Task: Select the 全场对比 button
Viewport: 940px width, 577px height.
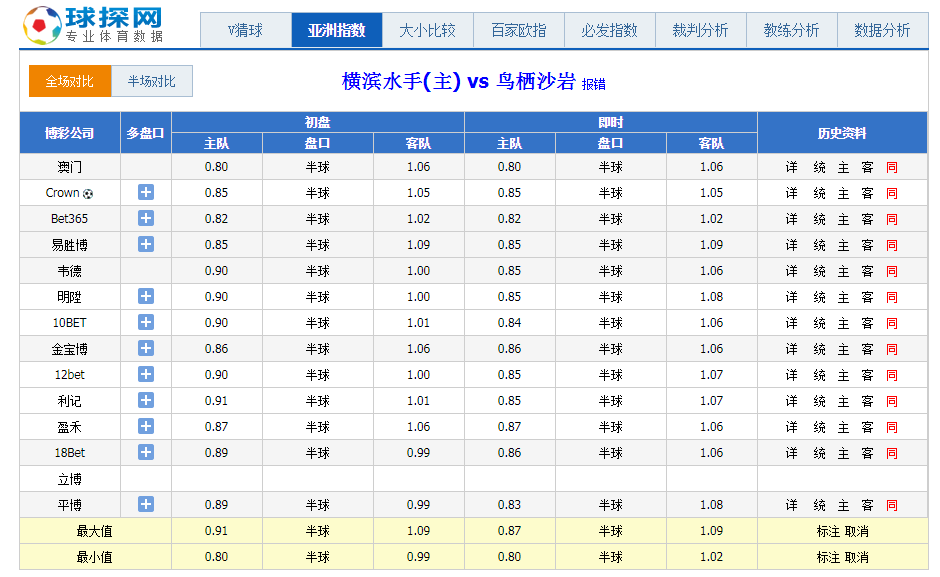Action: (70, 81)
